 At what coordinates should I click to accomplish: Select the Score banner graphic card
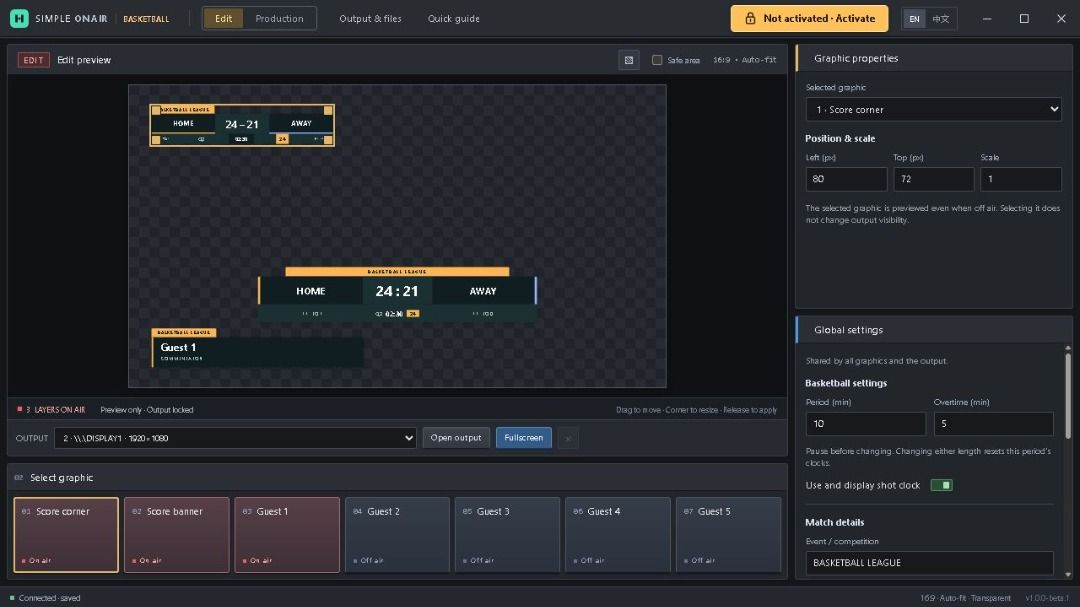point(176,535)
